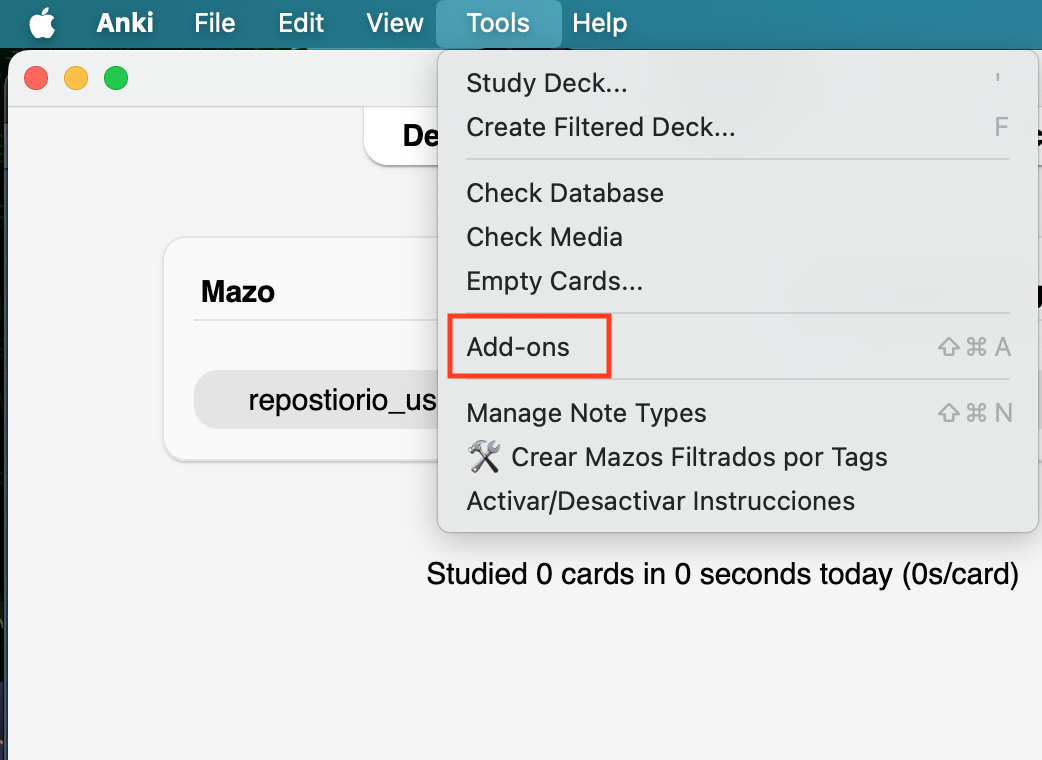This screenshot has height=760, width=1042.
Task: Open the Add-ons manager
Action: (518, 347)
